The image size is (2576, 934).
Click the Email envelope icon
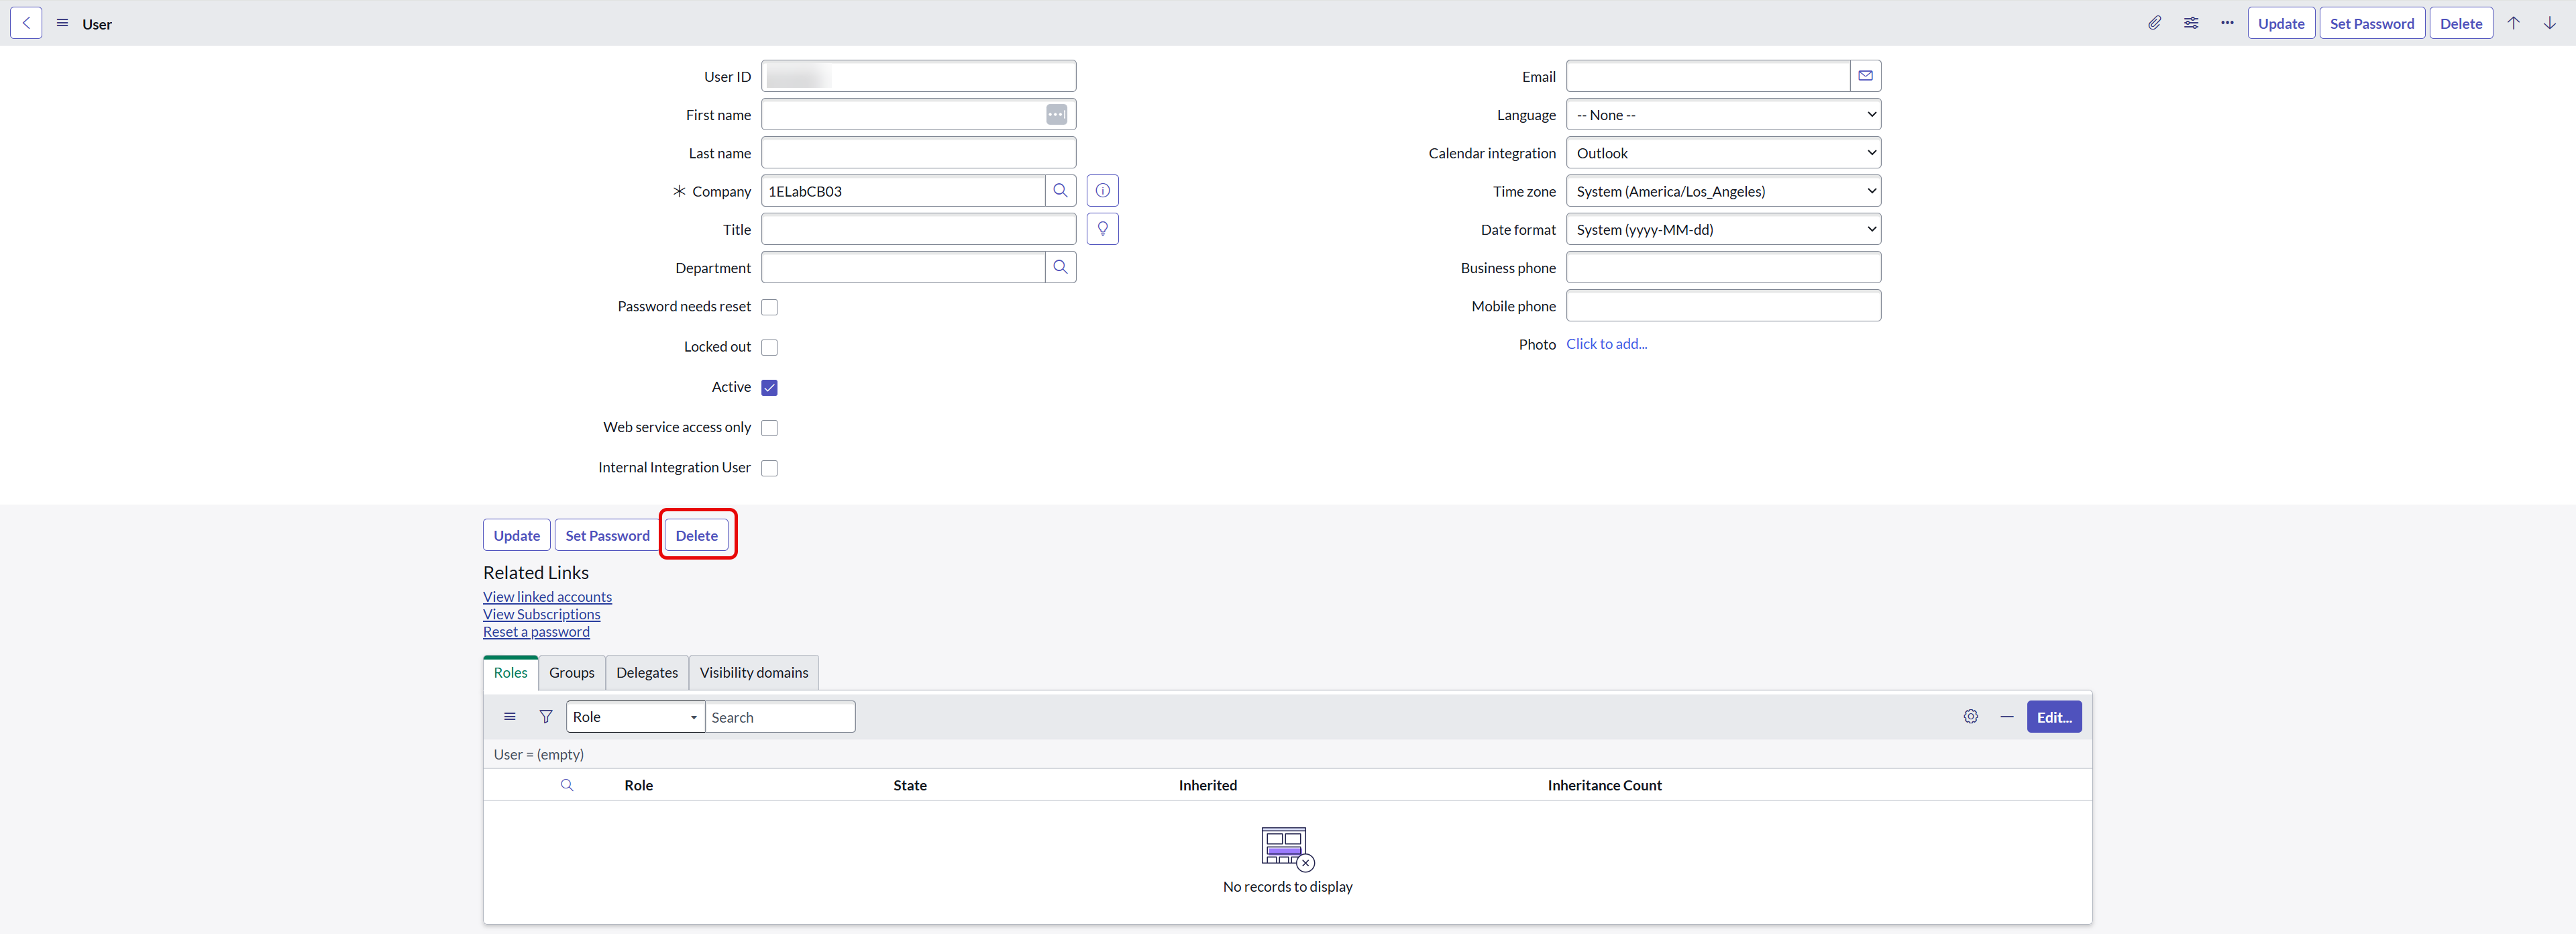click(1865, 76)
